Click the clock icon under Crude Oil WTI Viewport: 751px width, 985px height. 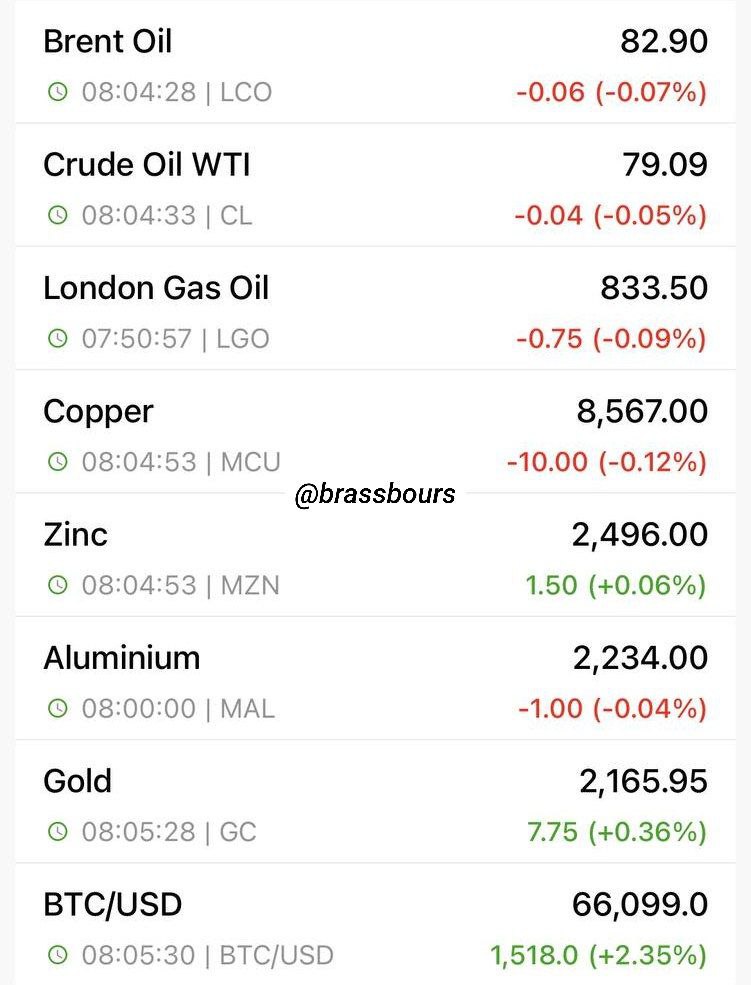click(x=57, y=215)
